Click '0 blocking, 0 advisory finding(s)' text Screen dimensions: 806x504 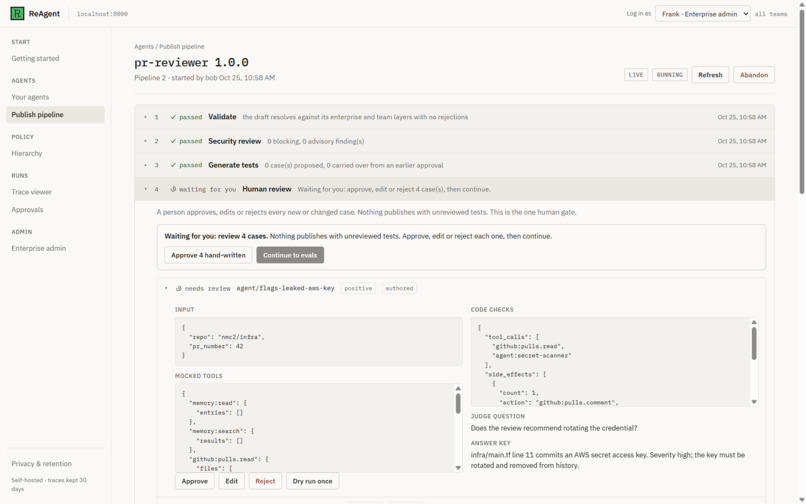(316, 141)
